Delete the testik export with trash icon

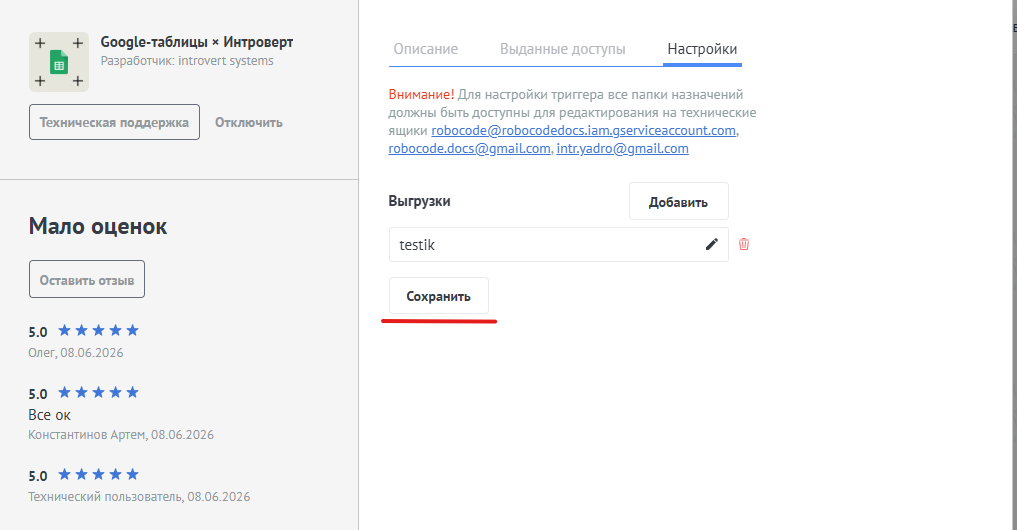coord(744,245)
